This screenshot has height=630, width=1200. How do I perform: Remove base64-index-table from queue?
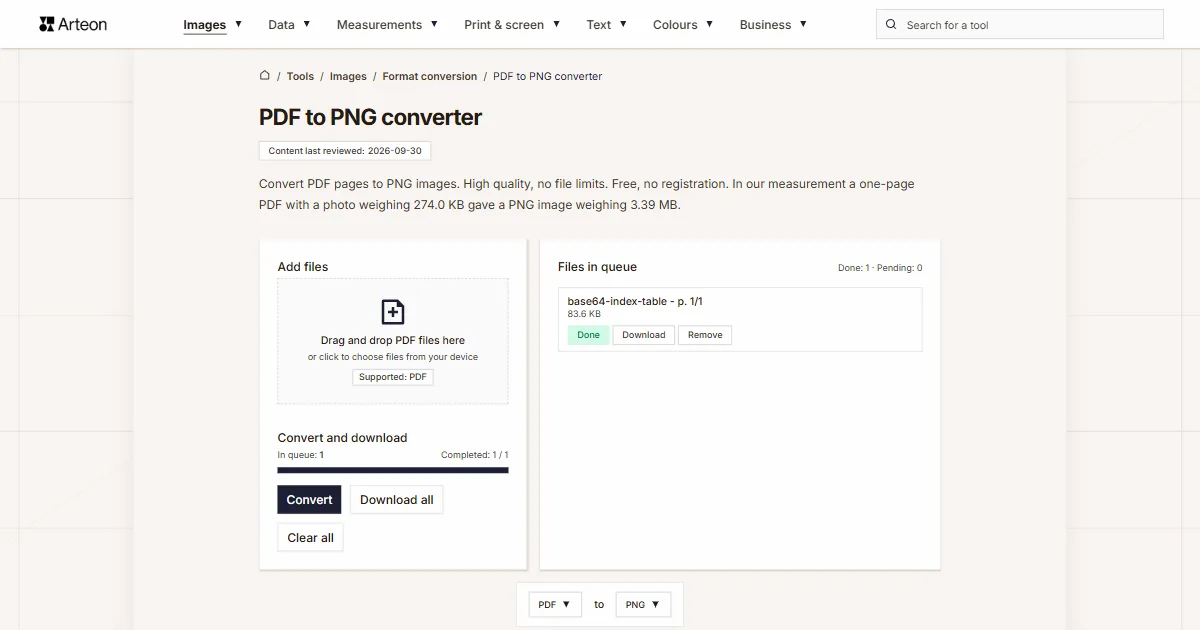(705, 335)
